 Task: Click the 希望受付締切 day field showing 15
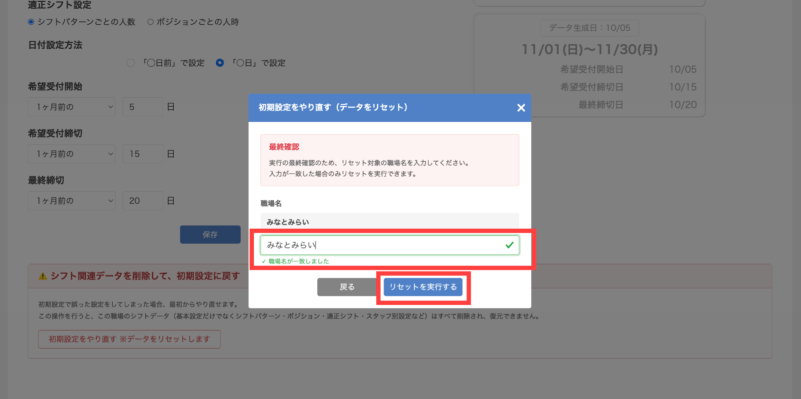143,154
